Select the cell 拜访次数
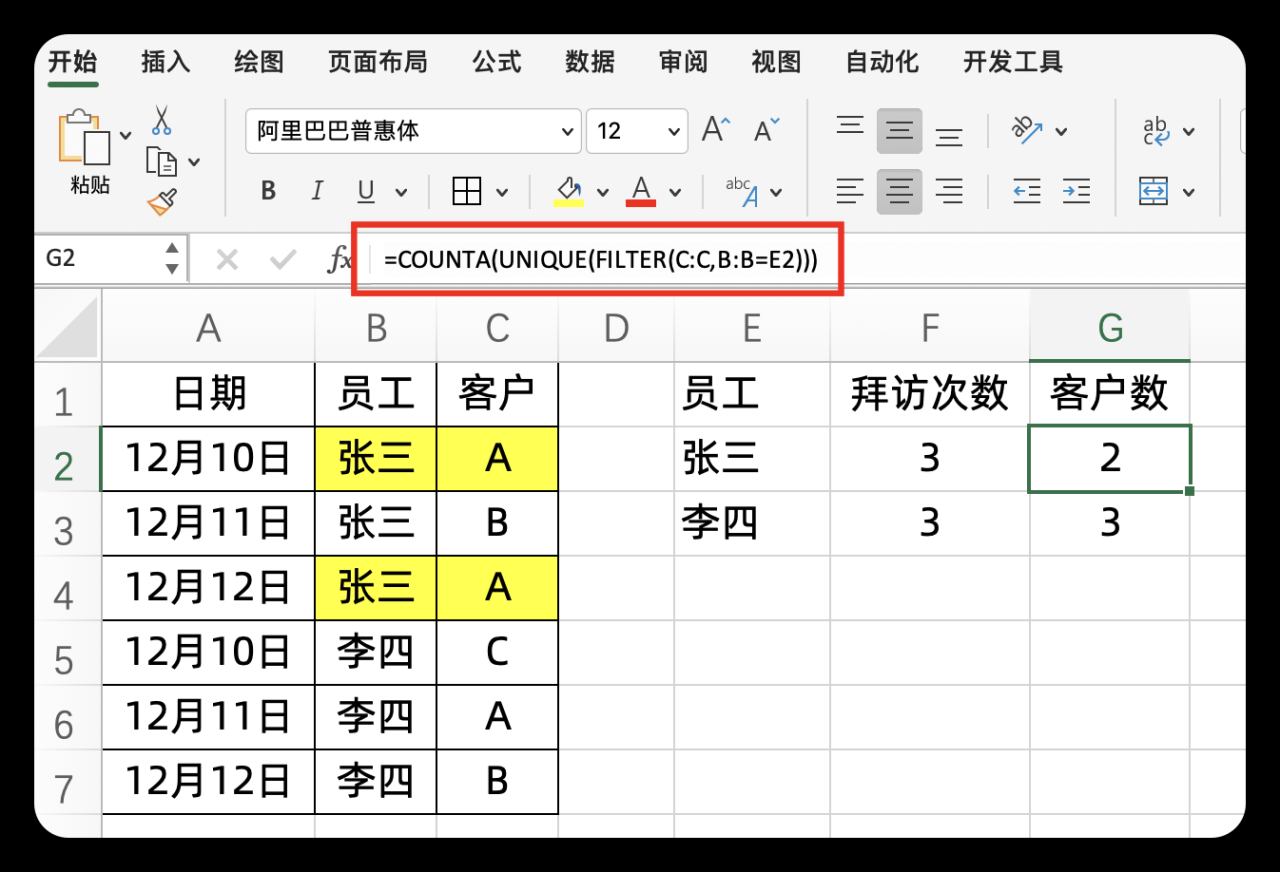Viewport: 1280px width, 872px height. pos(930,394)
